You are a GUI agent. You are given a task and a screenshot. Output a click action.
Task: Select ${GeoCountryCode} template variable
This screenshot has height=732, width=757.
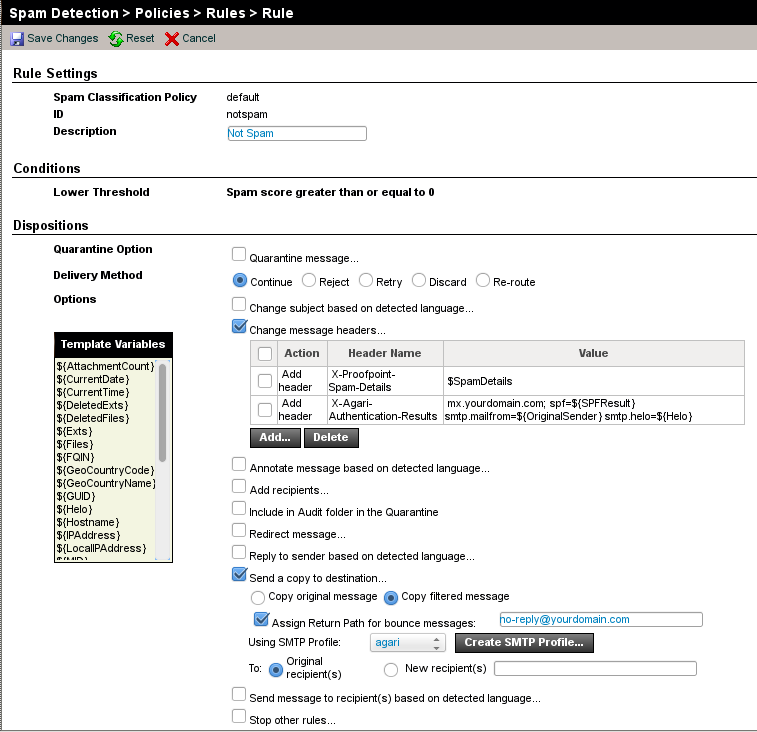(x=105, y=470)
